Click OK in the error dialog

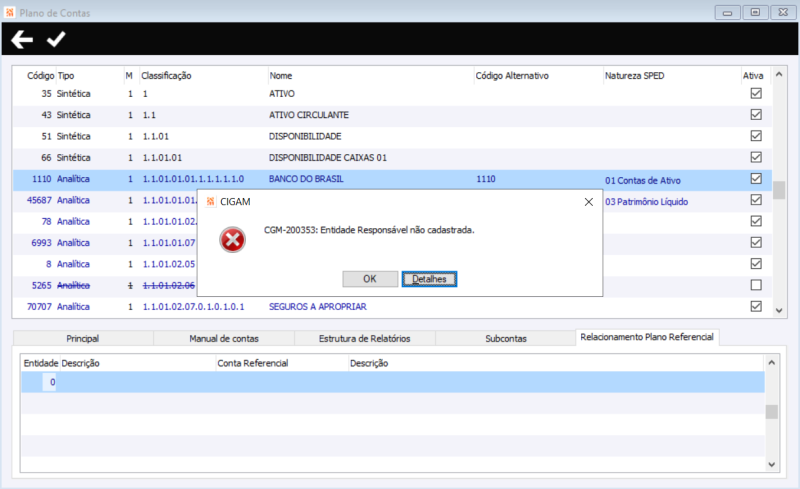click(x=370, y=279)
